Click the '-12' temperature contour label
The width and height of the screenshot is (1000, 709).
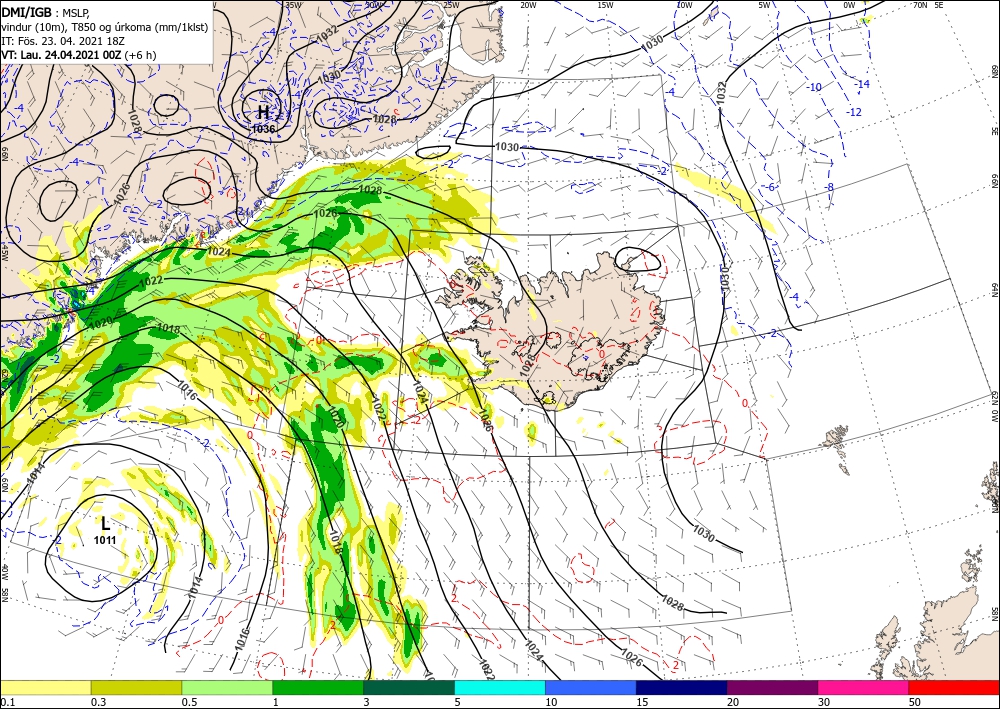point(854,112)
